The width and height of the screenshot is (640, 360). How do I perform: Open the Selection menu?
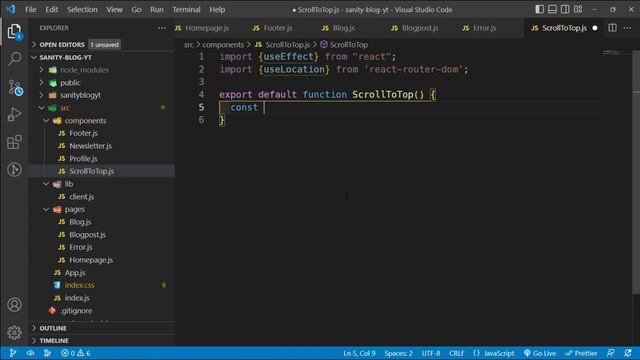tap(82, 9)
